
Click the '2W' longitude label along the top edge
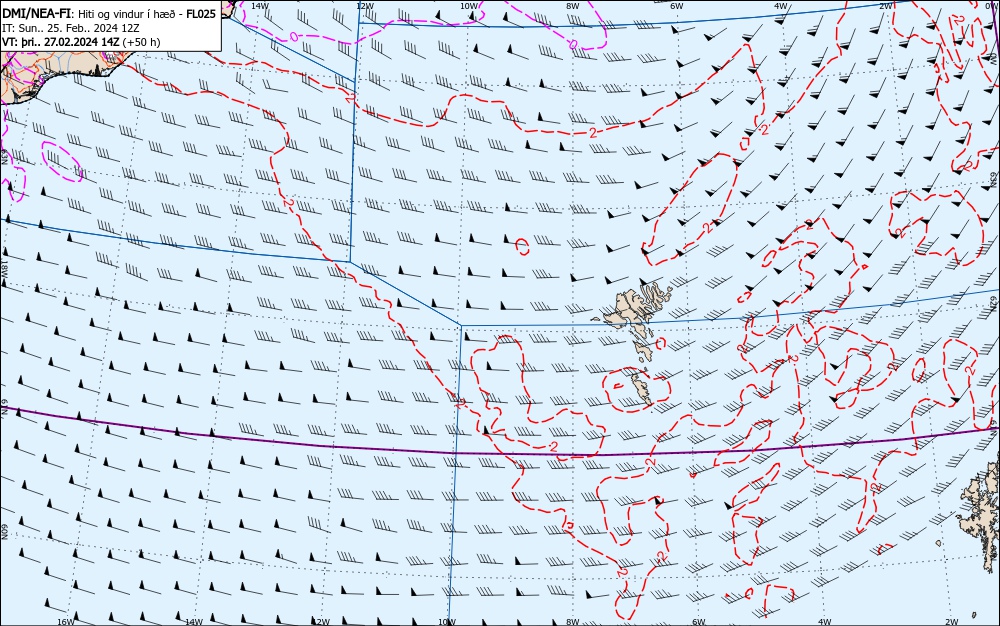pos(886,6)
